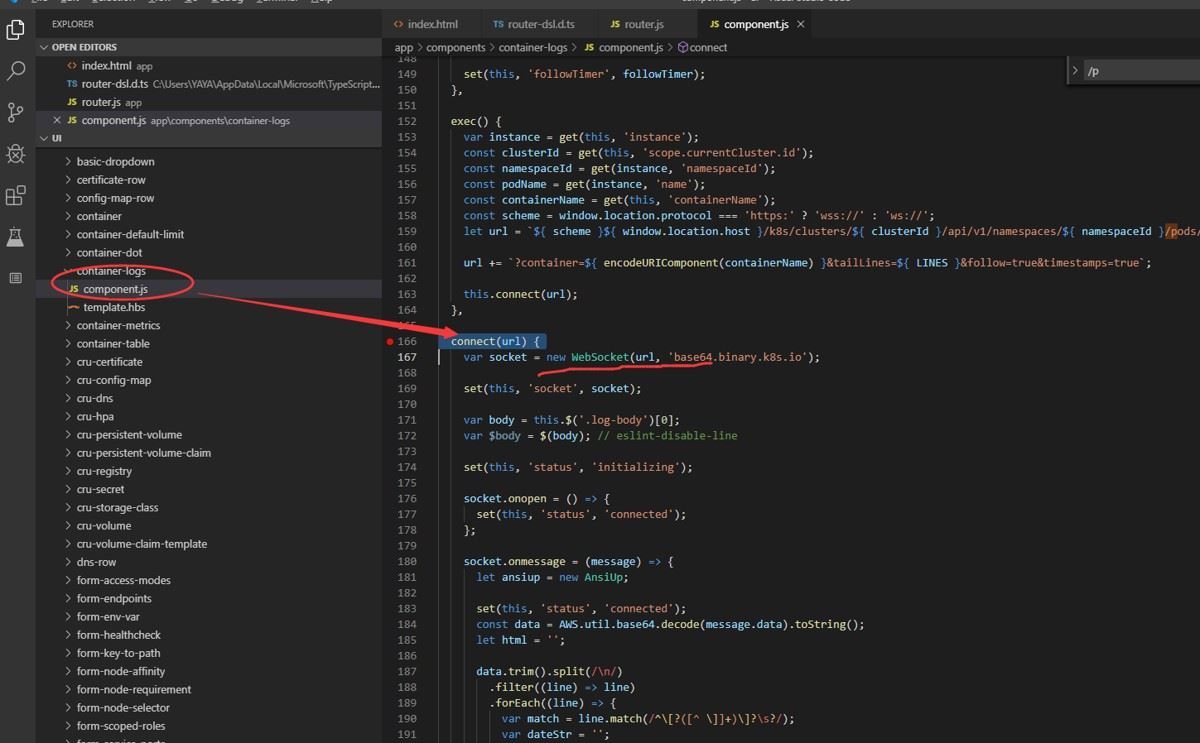Open the Search view icon
Viewport: 1200px width, 743px height.
(x=16, y=71)
